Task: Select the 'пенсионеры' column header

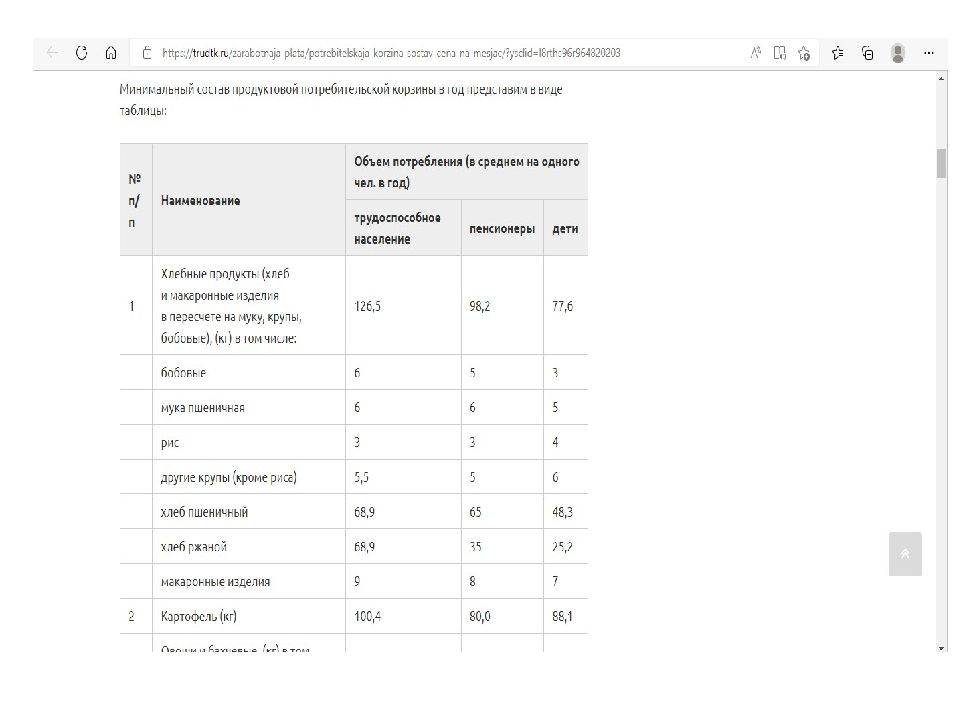Action: [502, 229]
